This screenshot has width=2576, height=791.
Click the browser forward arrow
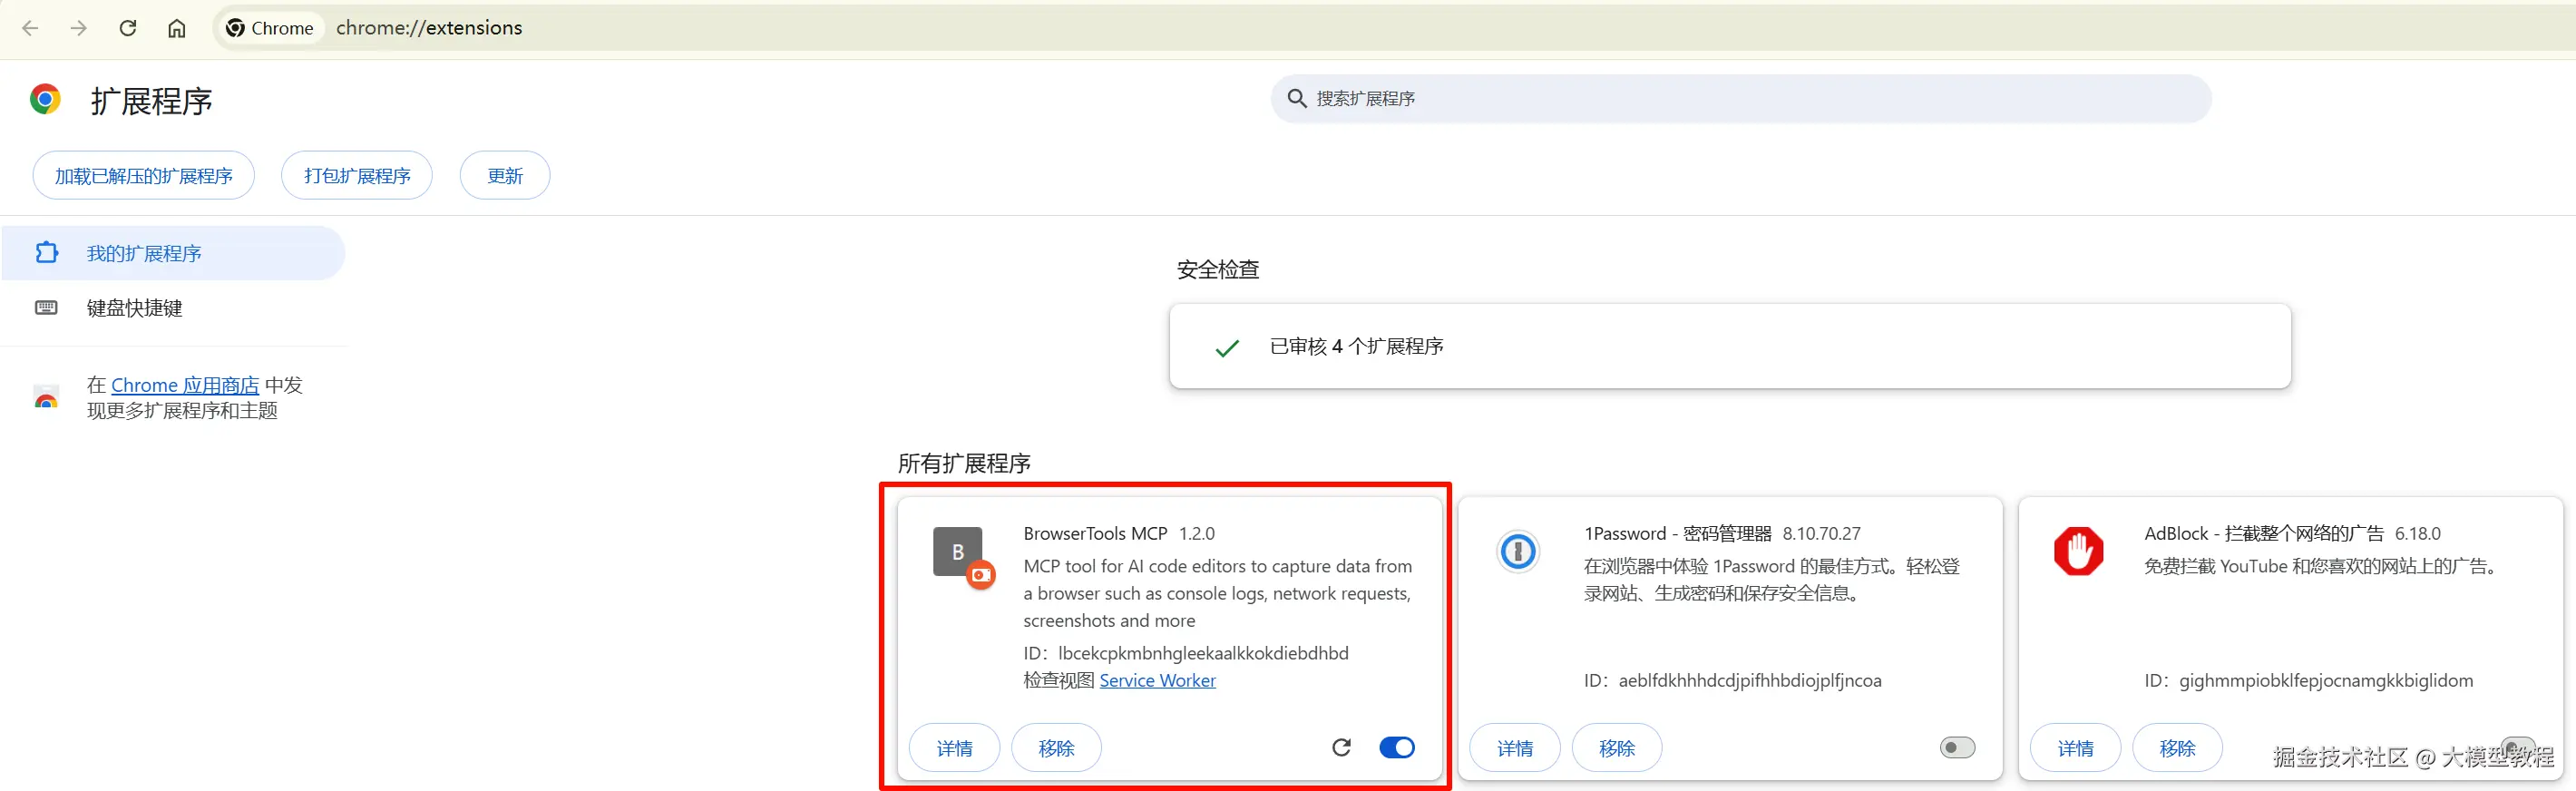click(78, 28)
